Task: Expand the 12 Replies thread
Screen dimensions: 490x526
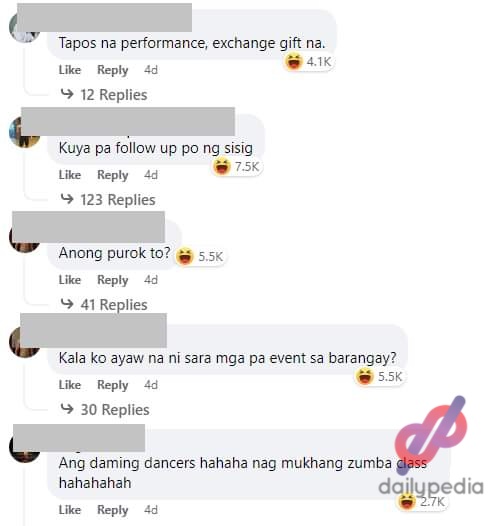Action: pos(114,95)
